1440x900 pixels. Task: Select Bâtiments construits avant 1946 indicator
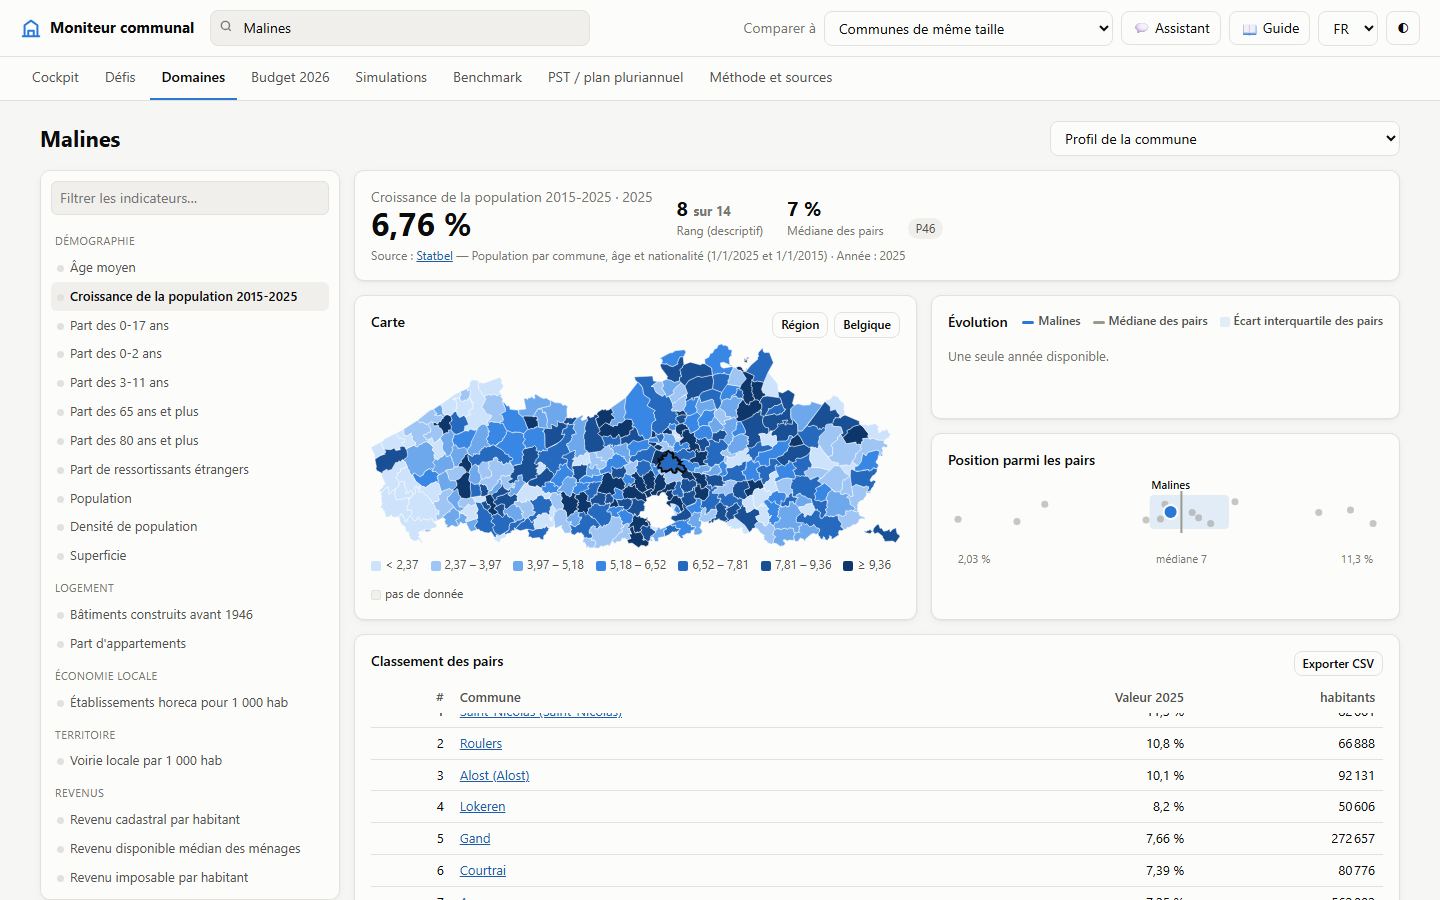click(190, 614)
